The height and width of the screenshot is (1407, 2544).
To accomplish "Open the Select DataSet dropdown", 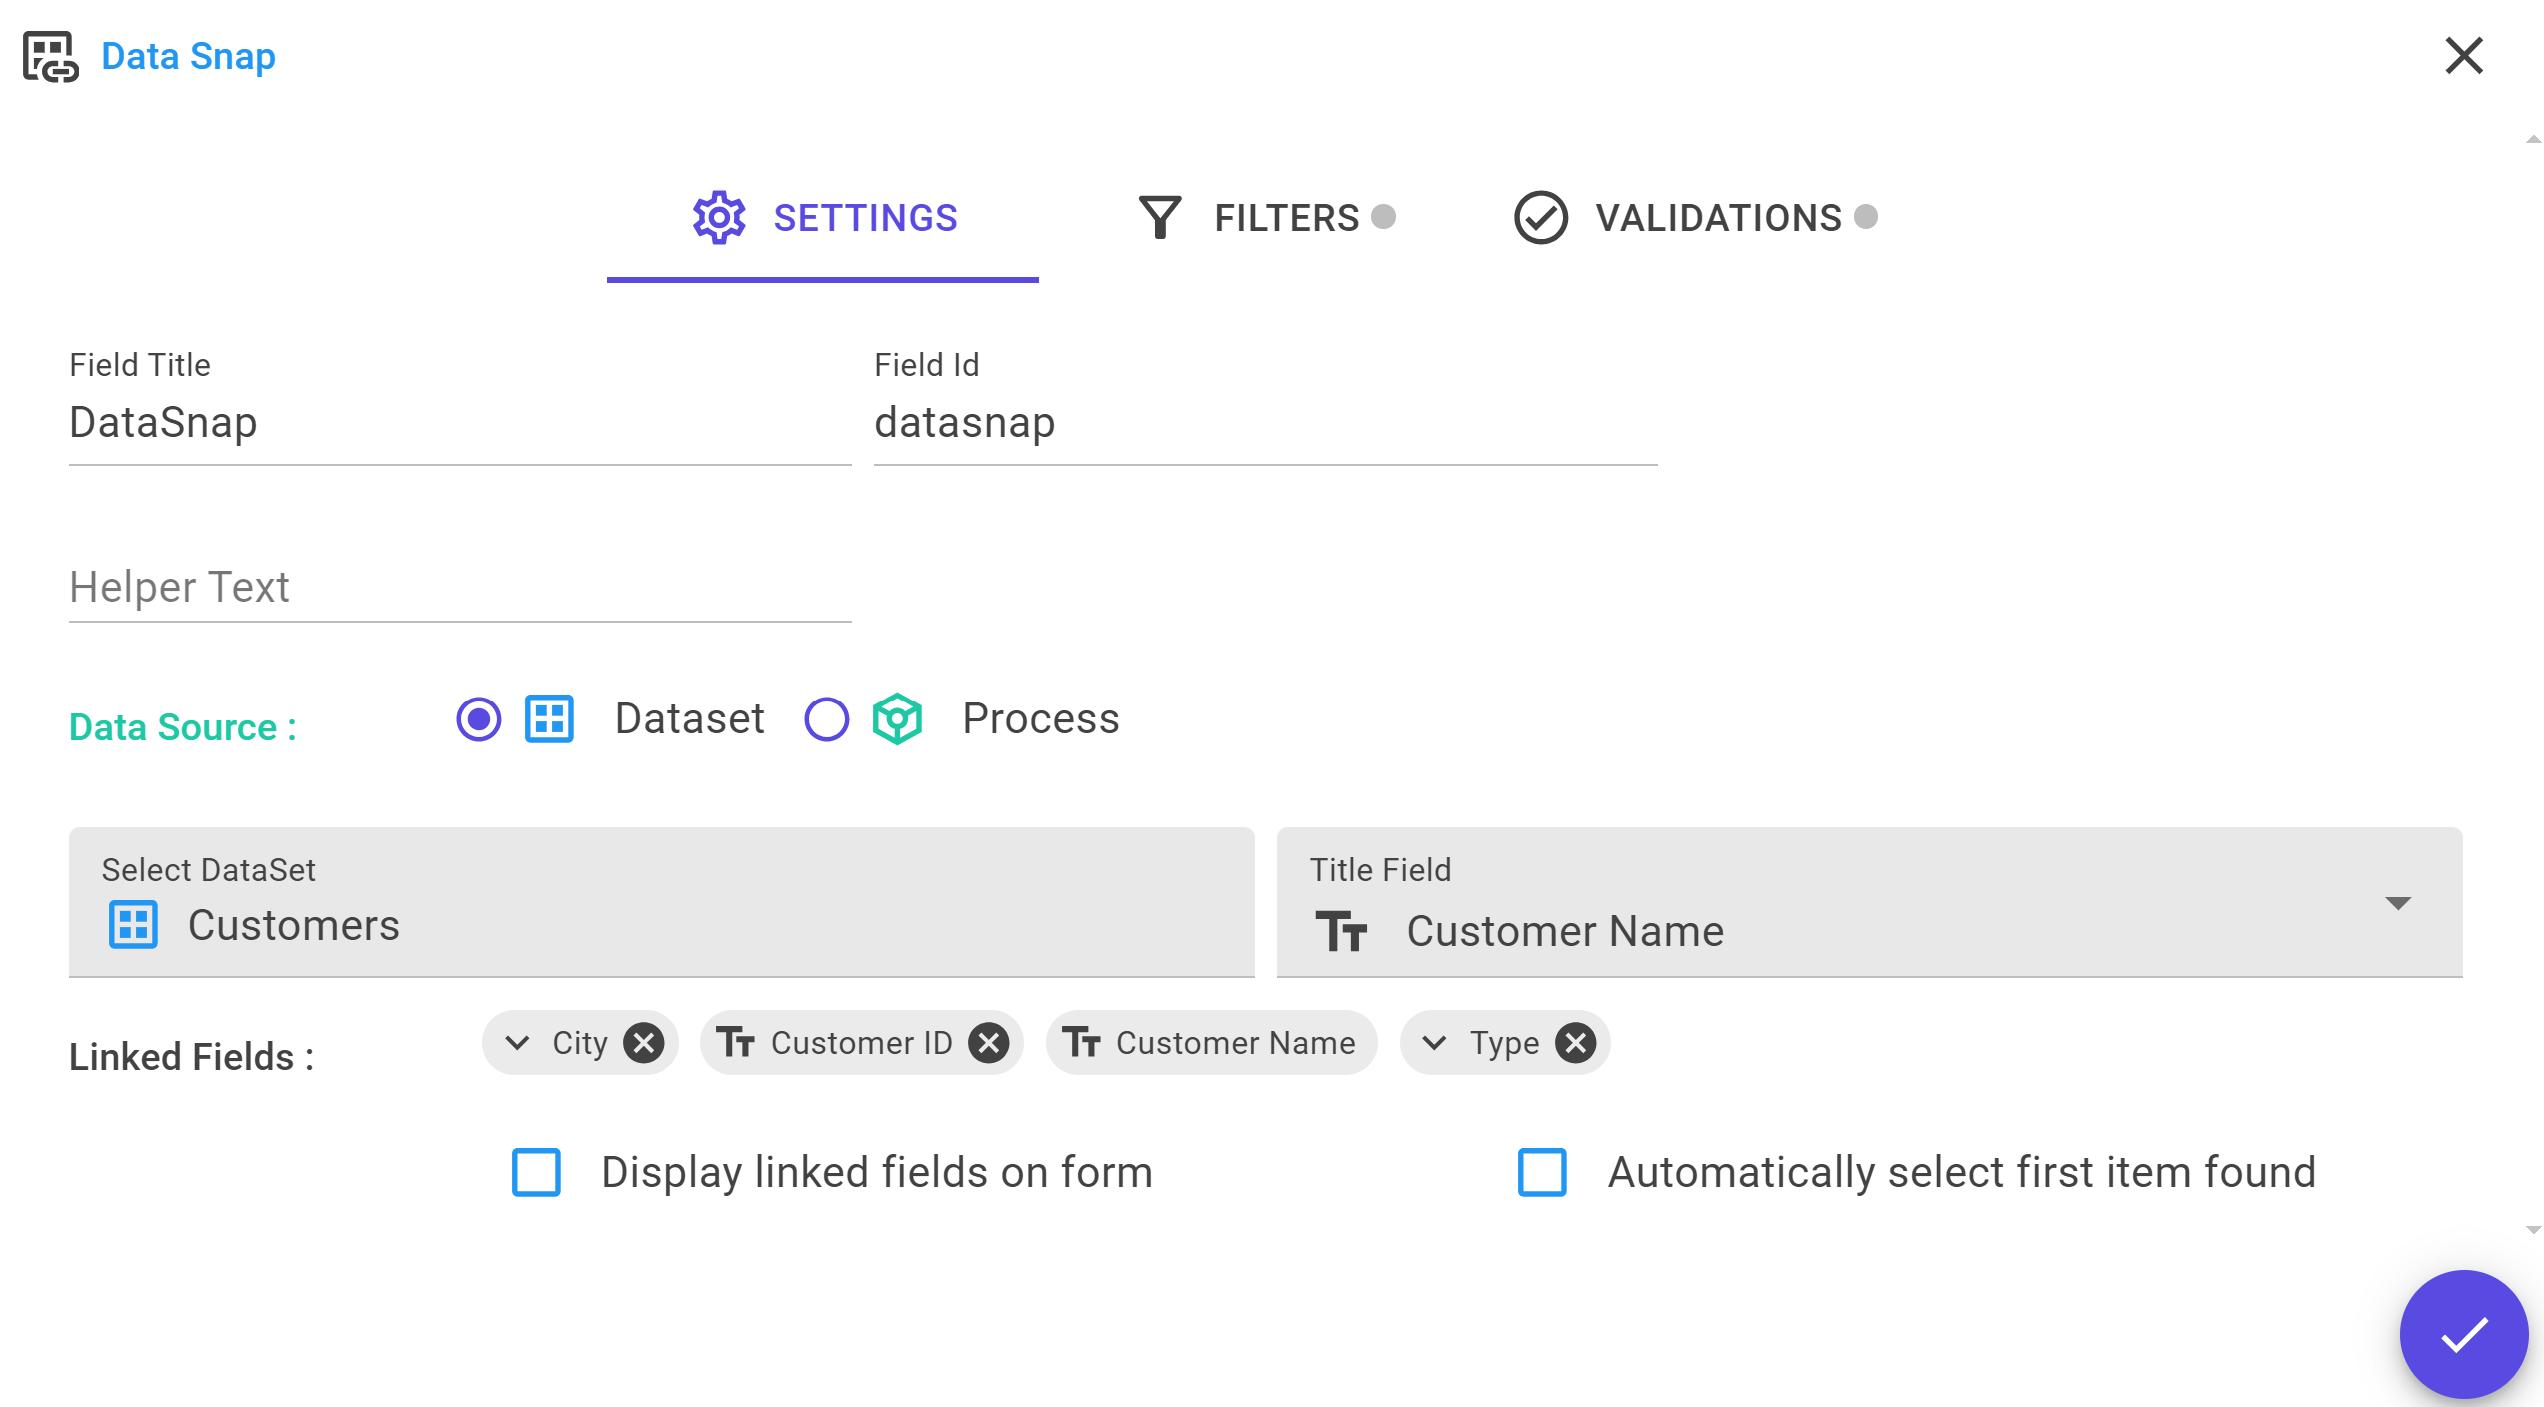I will [662, 902].
